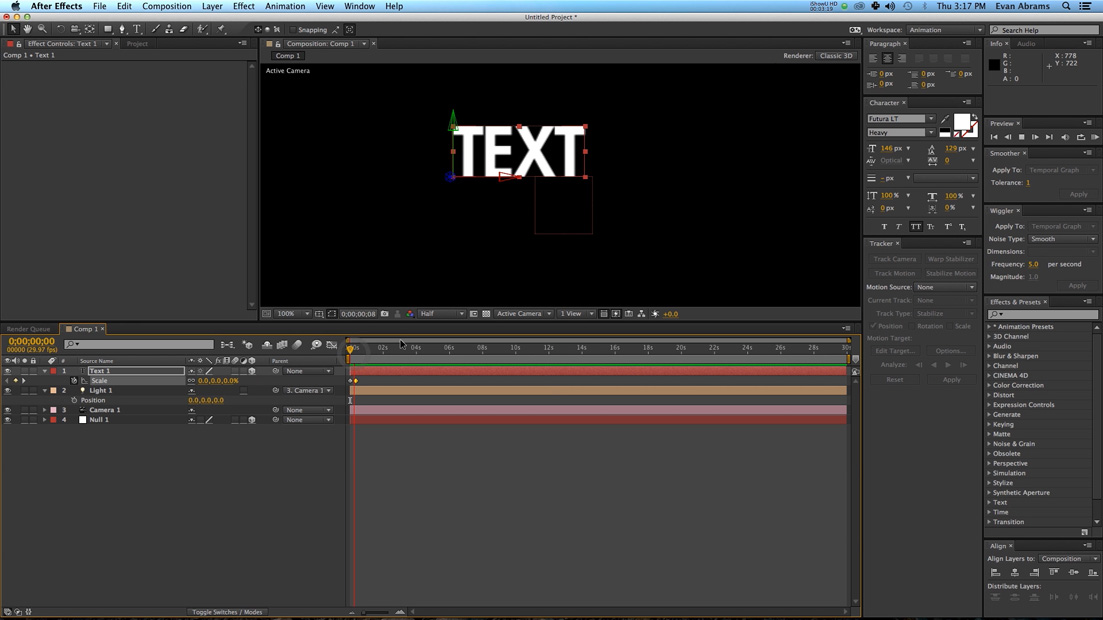Open Active Camera view dropdown
This screenshot has width=1103, height=620.
coord(524,314)
